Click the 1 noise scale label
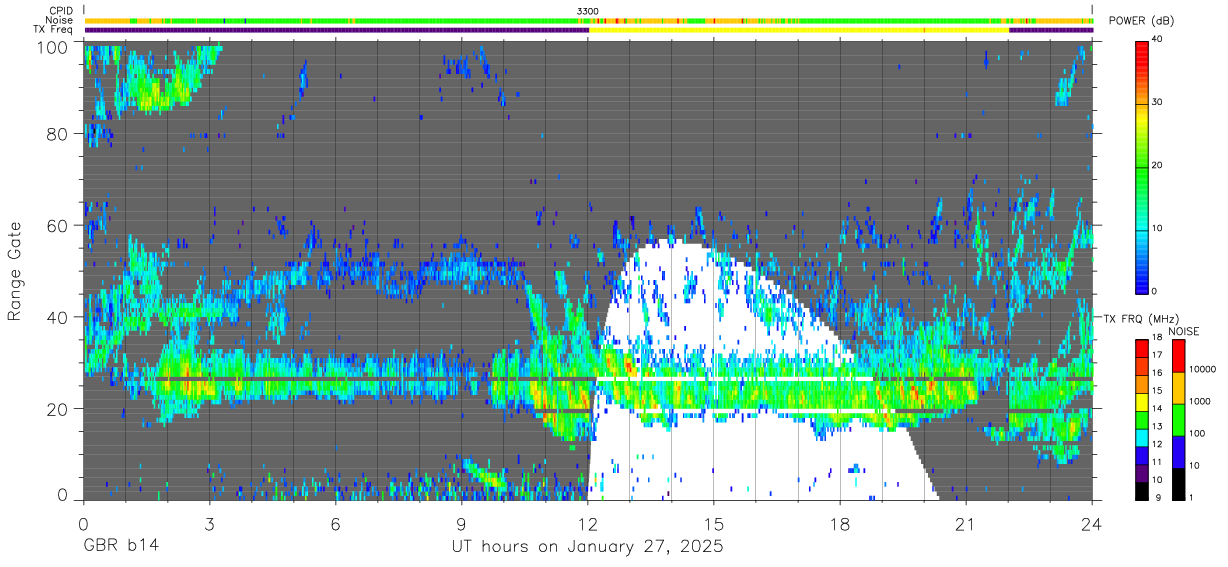 click(x=1190, y=497)
